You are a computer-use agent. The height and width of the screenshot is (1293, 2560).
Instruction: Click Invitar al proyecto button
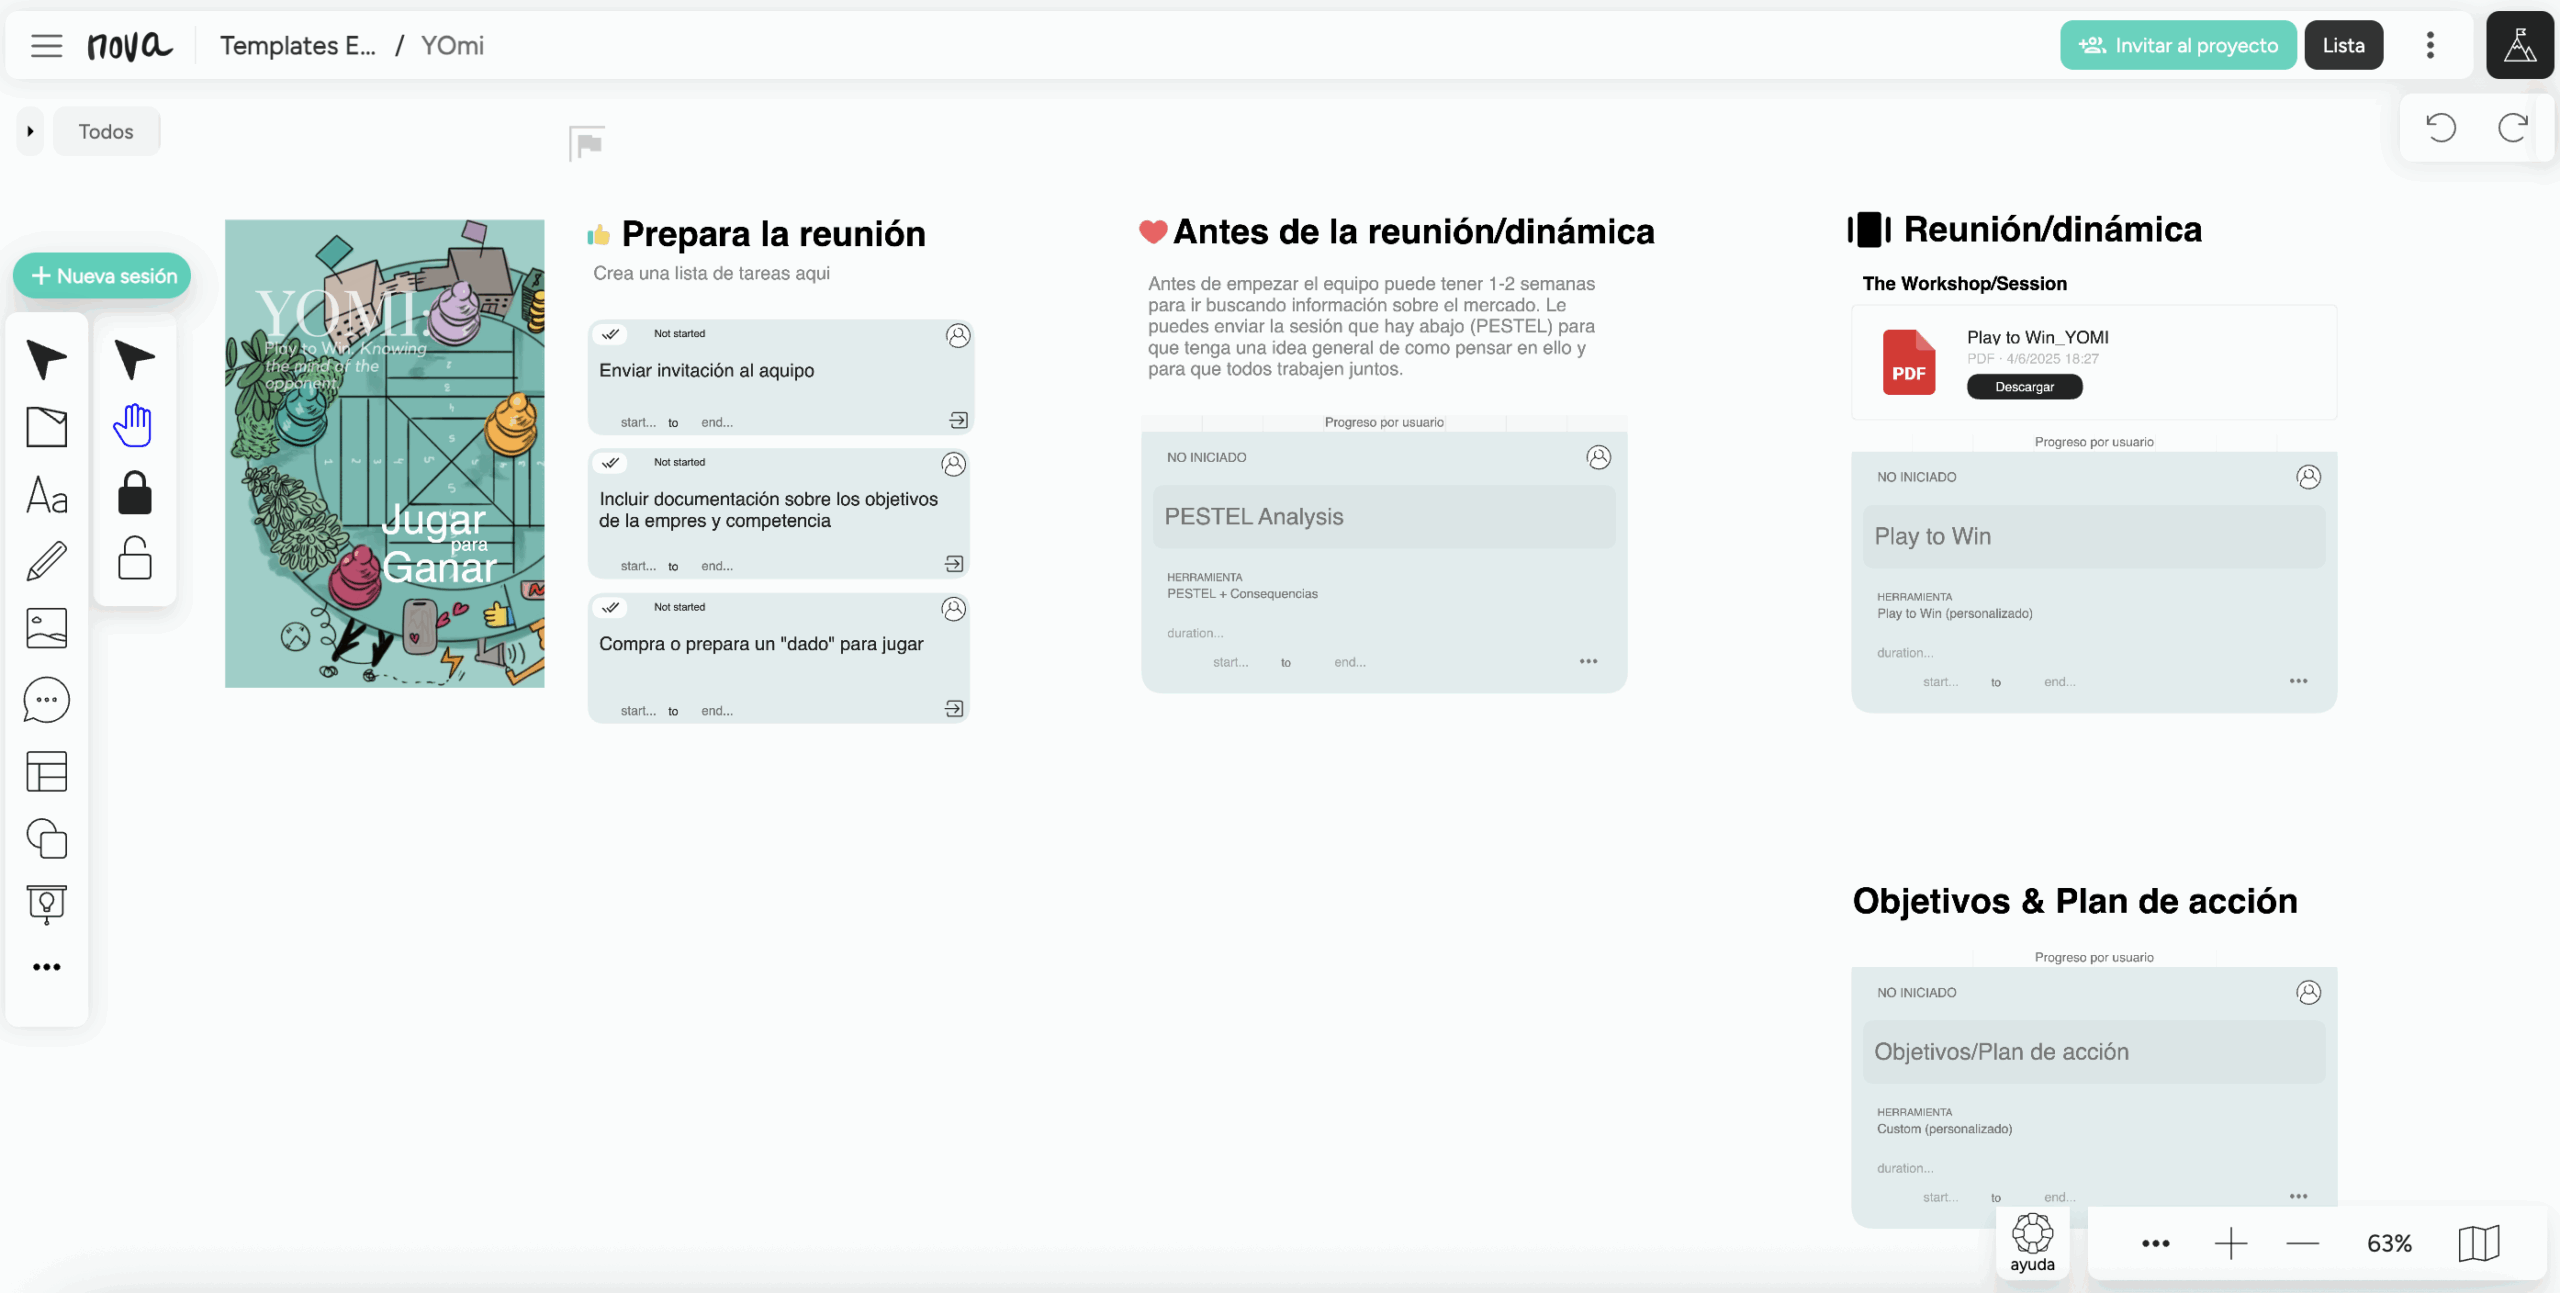[x=2178, y=45]
